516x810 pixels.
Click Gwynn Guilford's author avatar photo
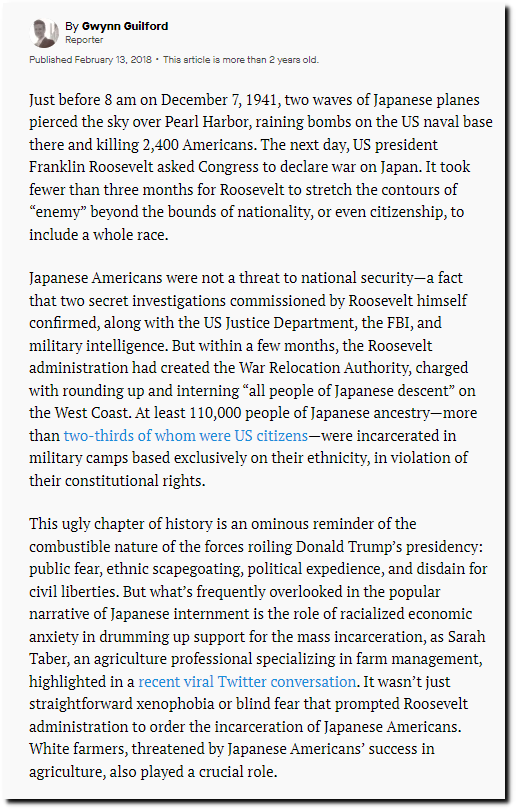coord(44,33)
